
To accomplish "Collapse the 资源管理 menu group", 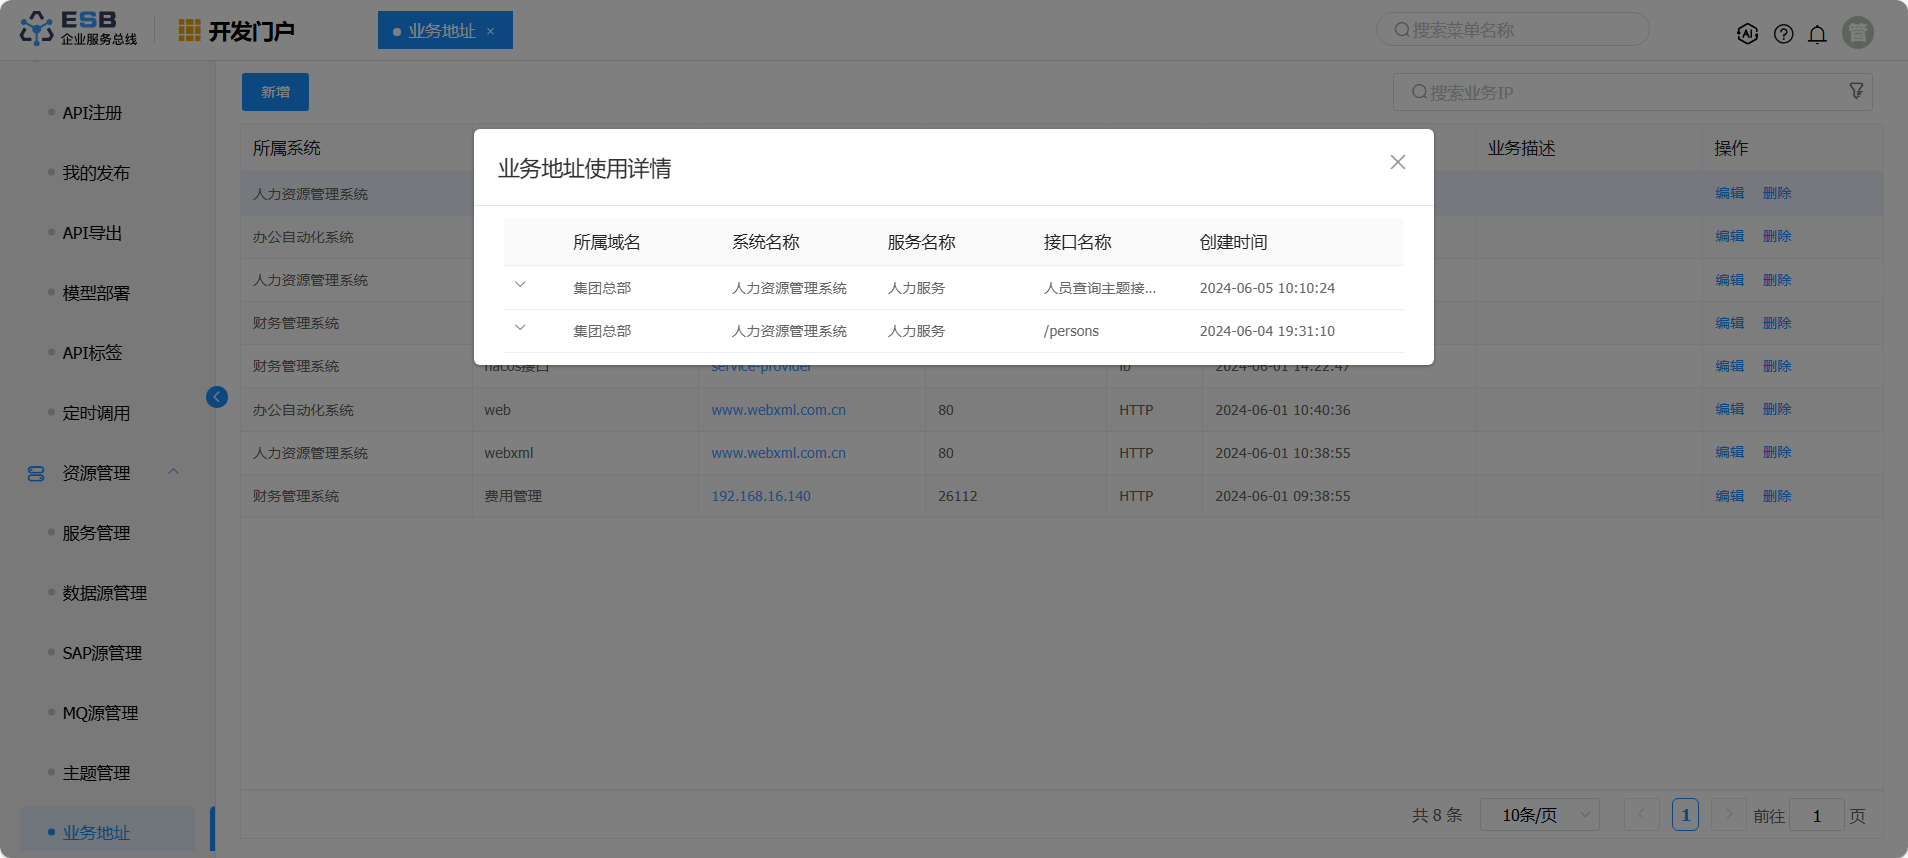I will (174, 472).
